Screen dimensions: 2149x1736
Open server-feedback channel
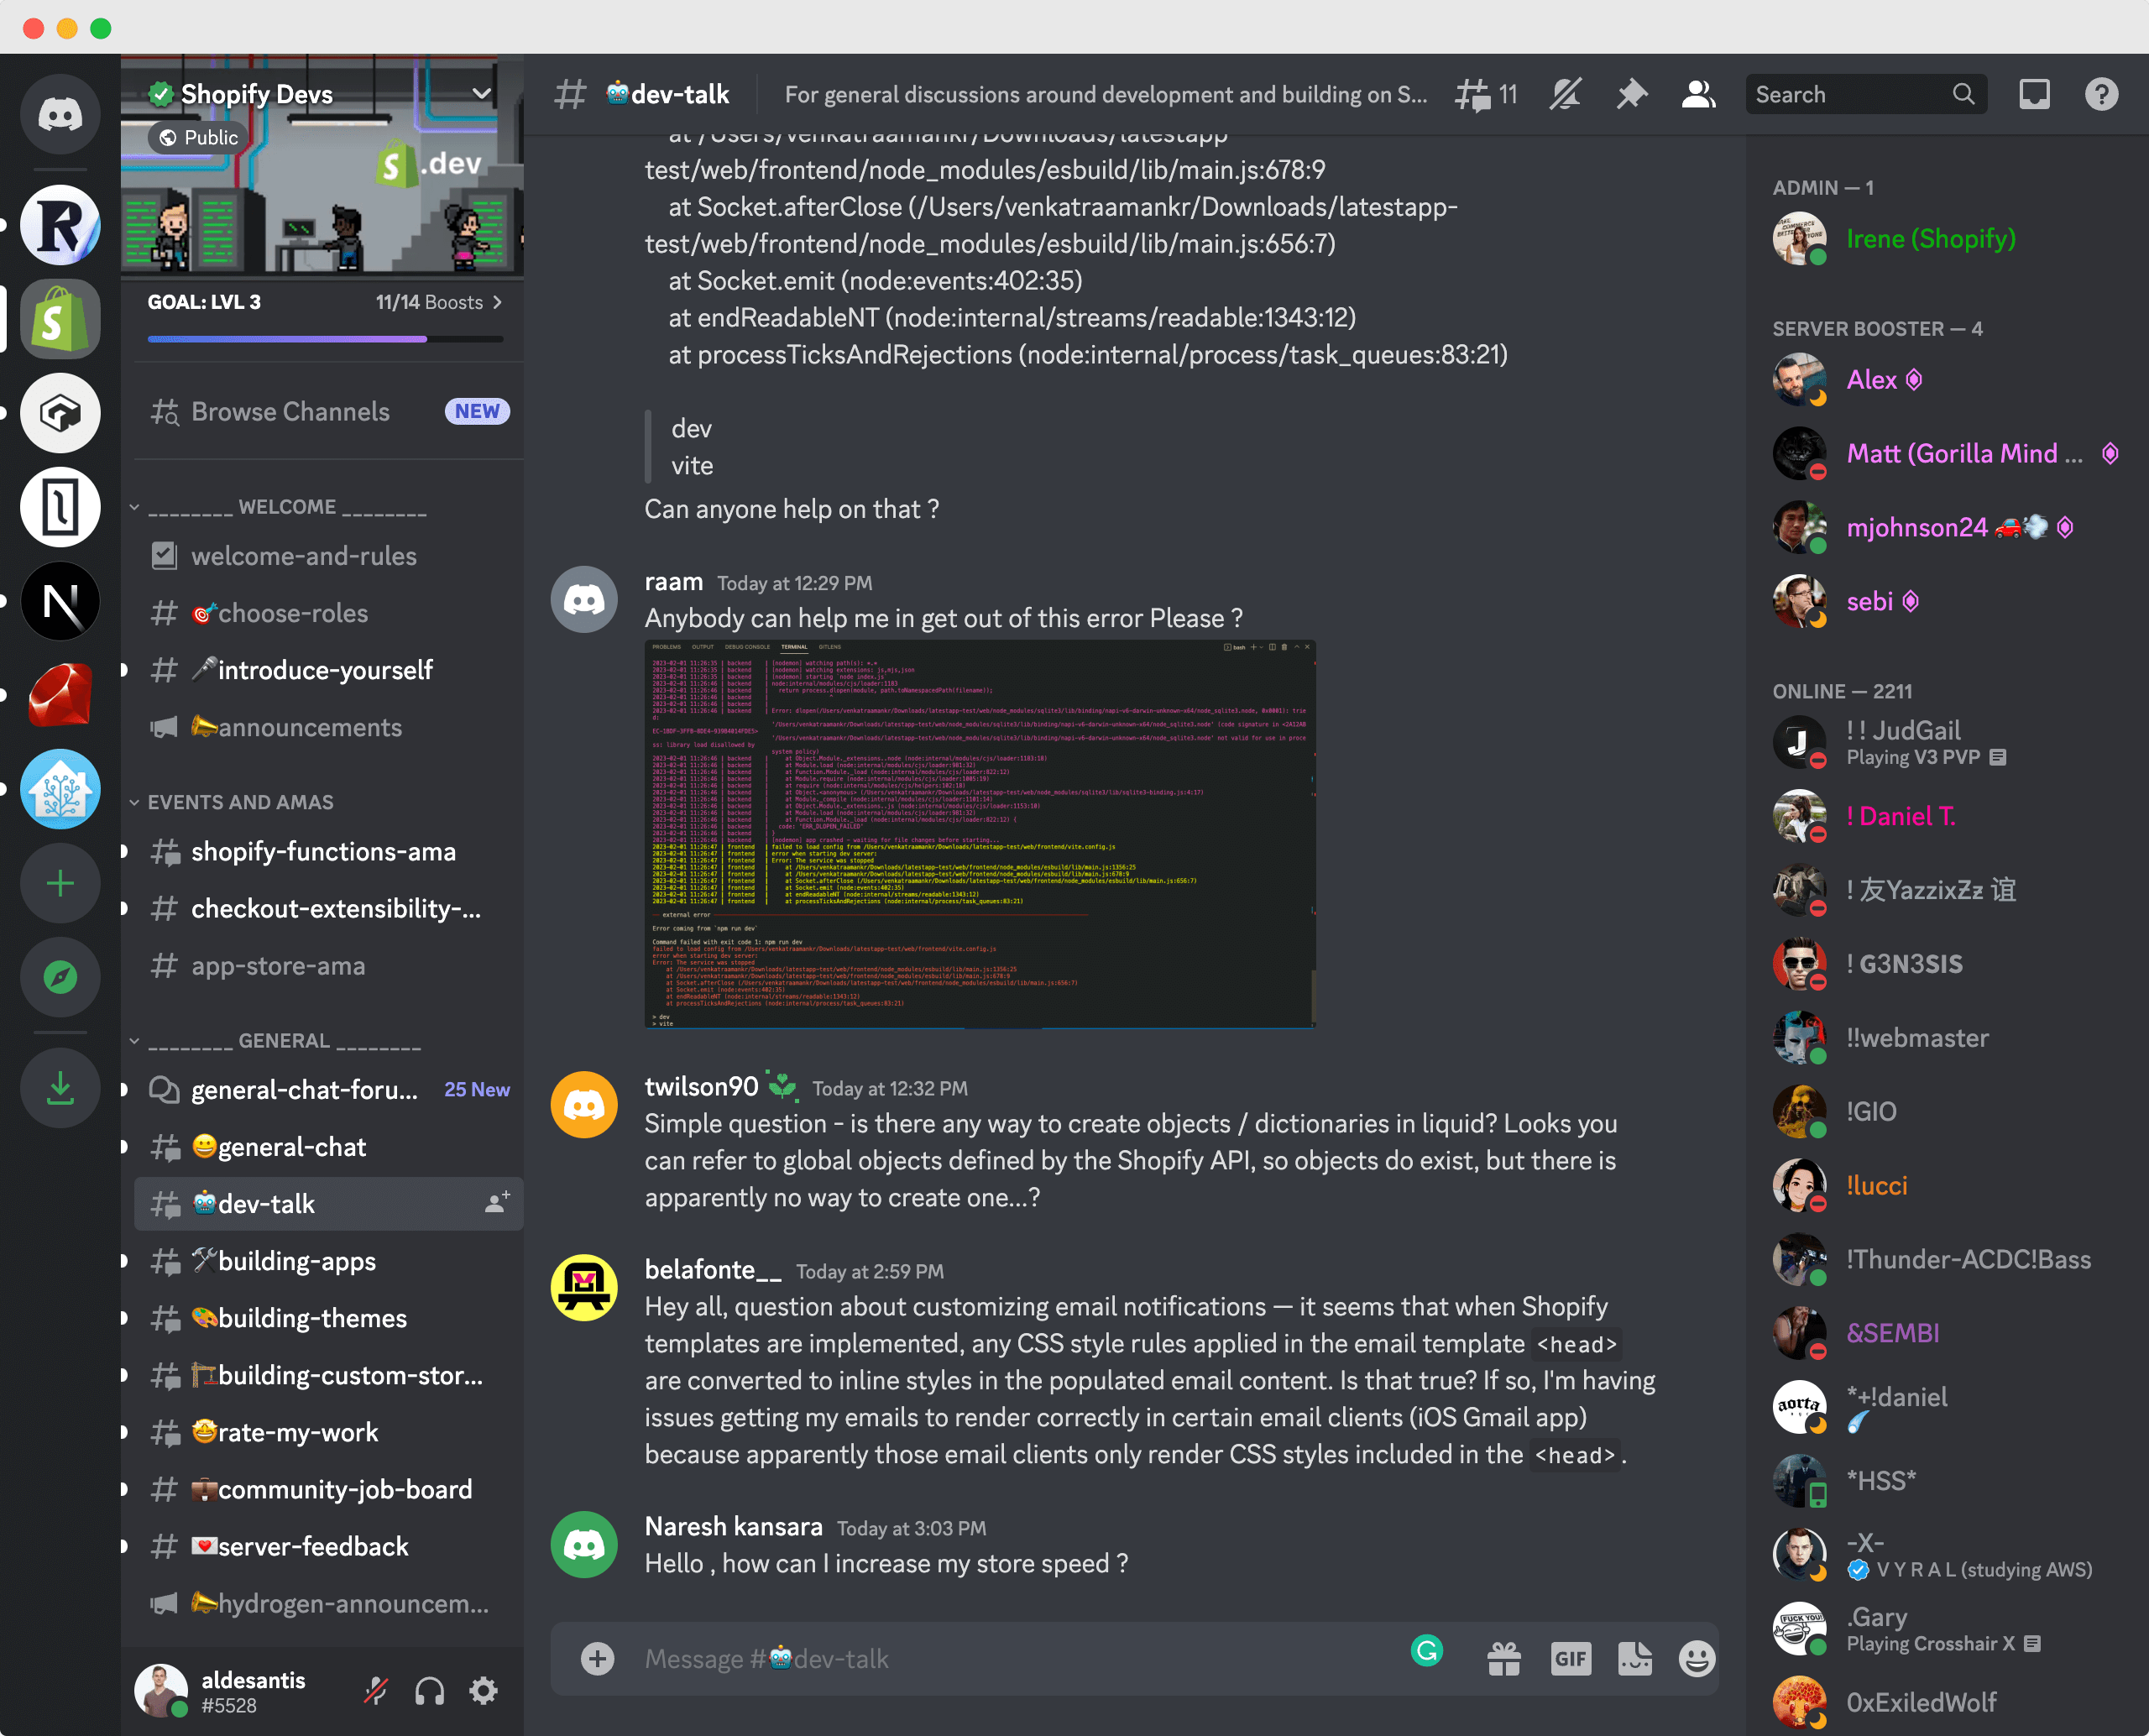tap(328, 1546)
